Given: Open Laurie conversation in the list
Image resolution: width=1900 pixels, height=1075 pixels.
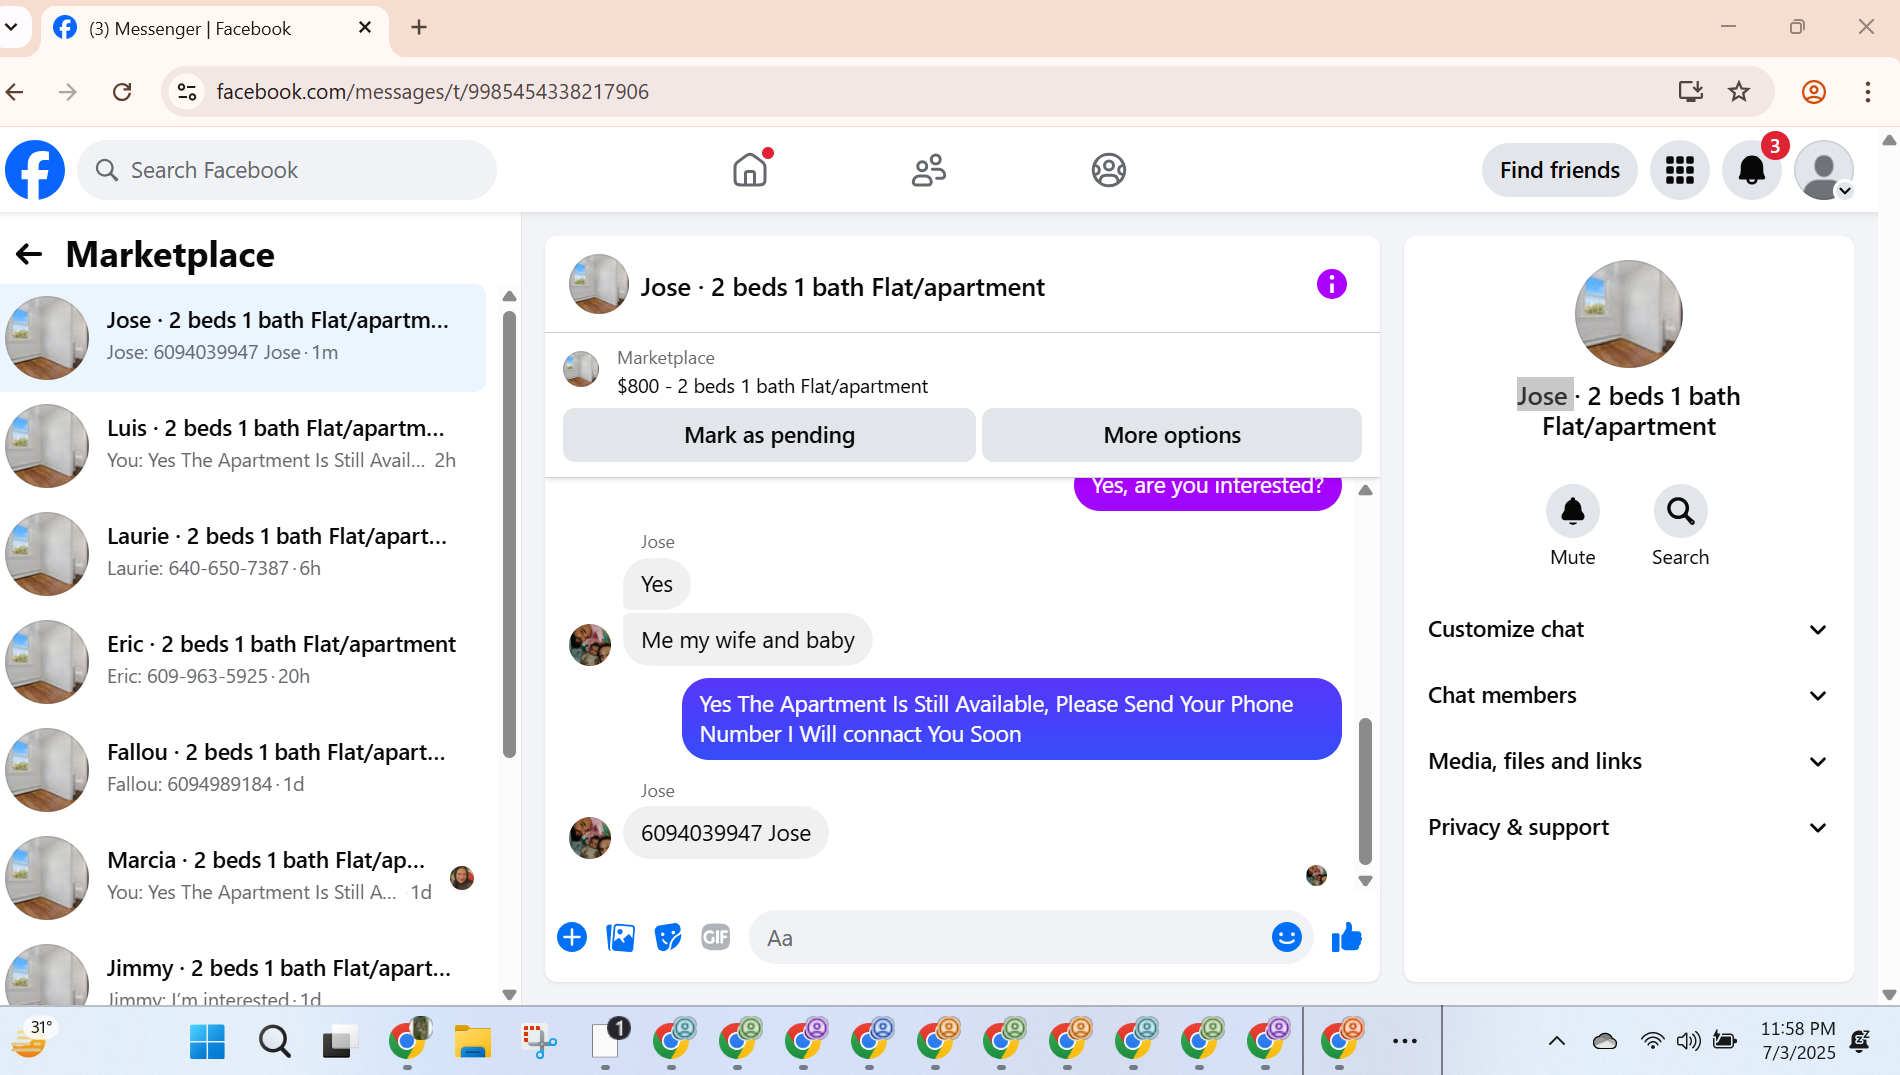Looking at the screenshot, I should click(243, 553).
